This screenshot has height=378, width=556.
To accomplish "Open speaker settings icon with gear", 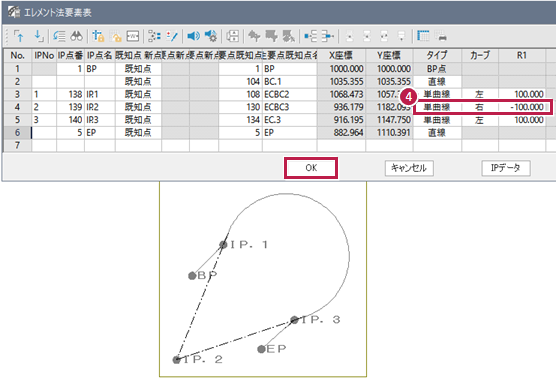I will [211, 36].
